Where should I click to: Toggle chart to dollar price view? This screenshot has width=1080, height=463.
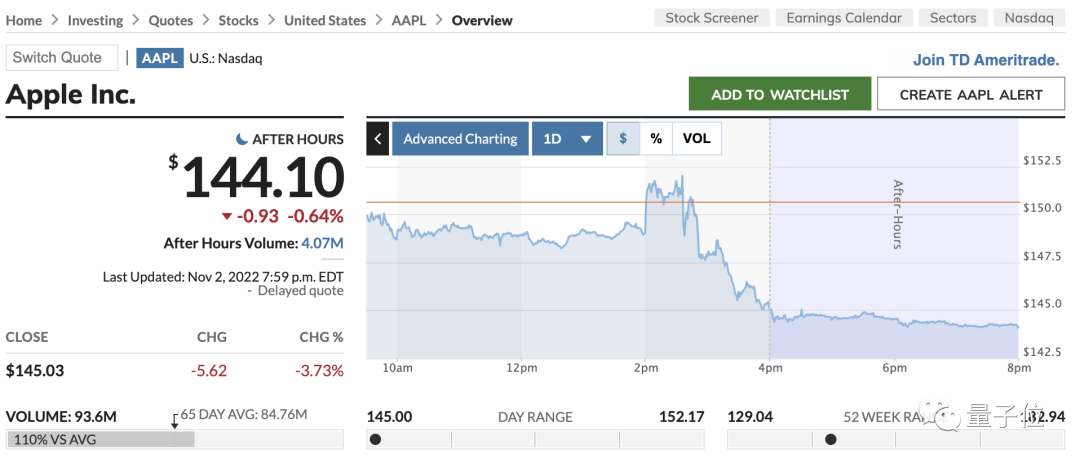pyautogui.click(x=623, y=139)
